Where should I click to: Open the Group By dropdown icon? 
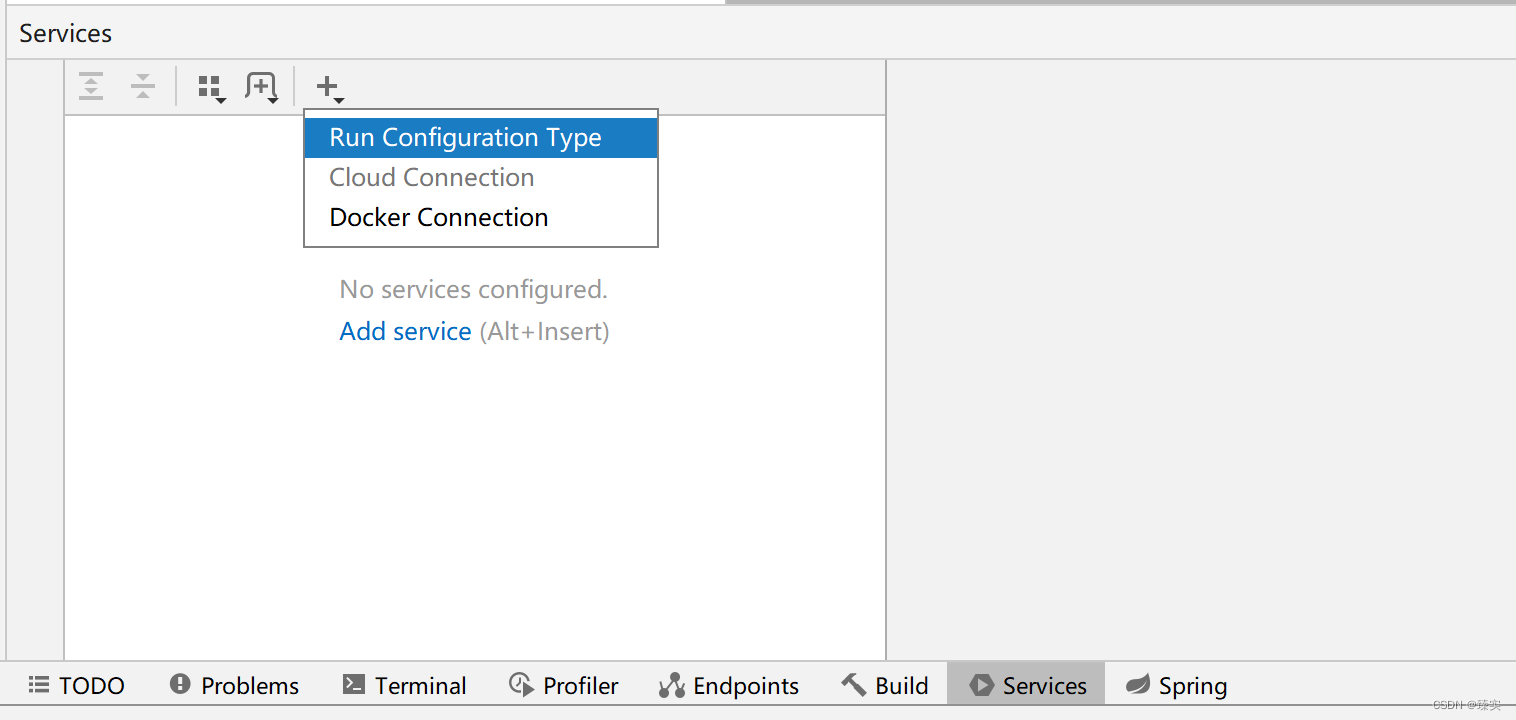(x=211, y=88)
